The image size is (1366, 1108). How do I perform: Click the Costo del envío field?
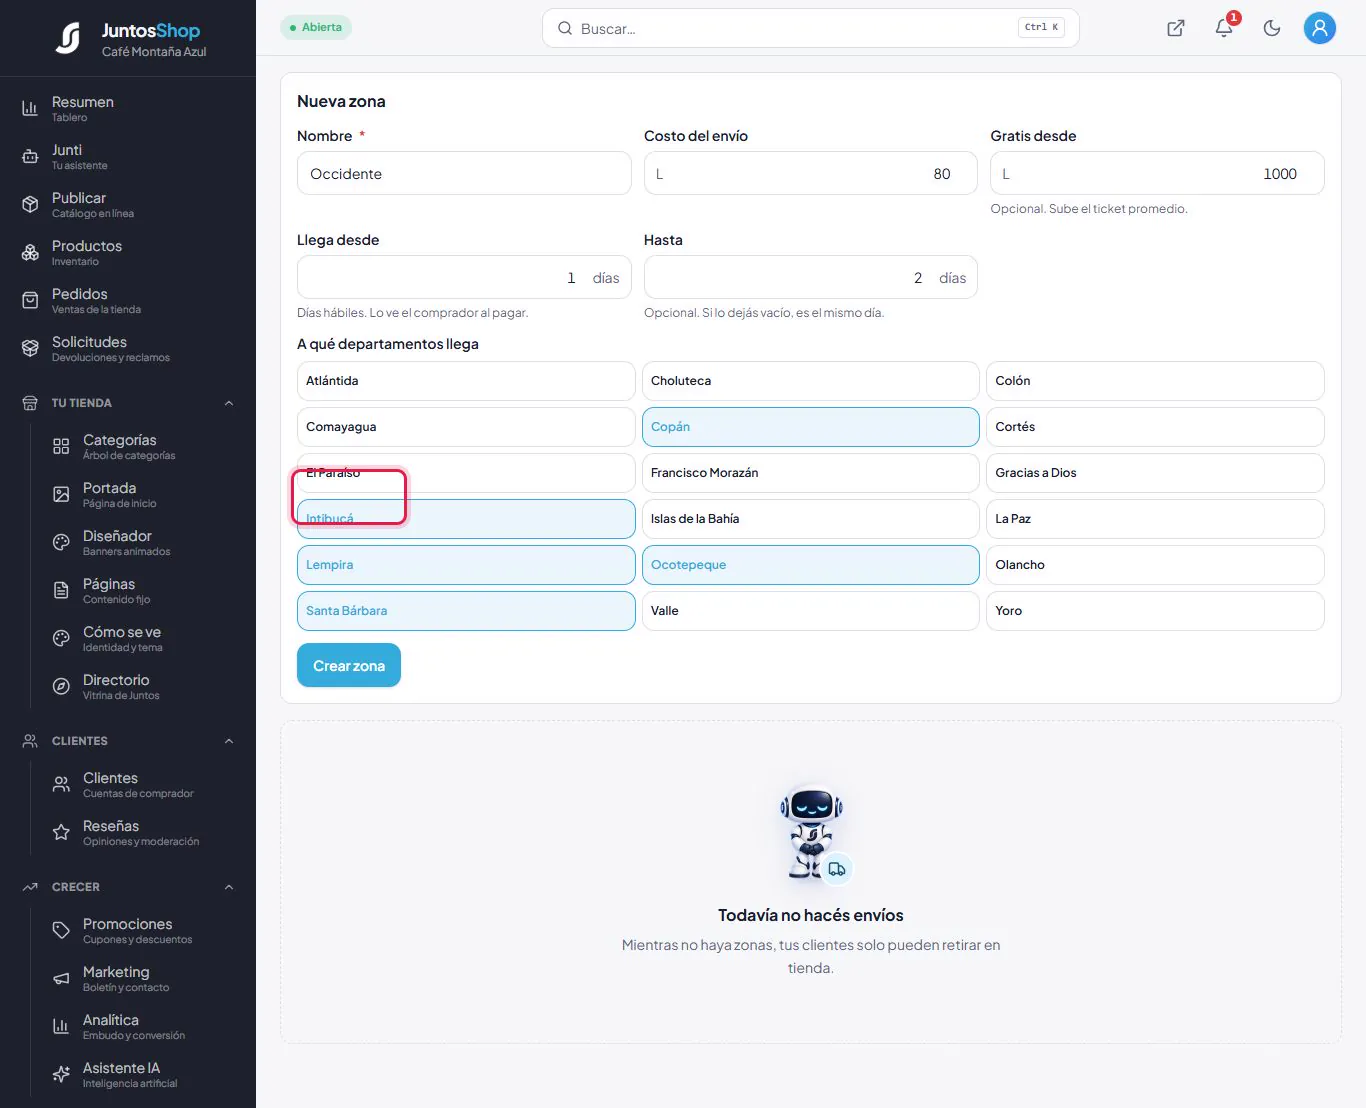pyautogui.click(x=811, y=173)
